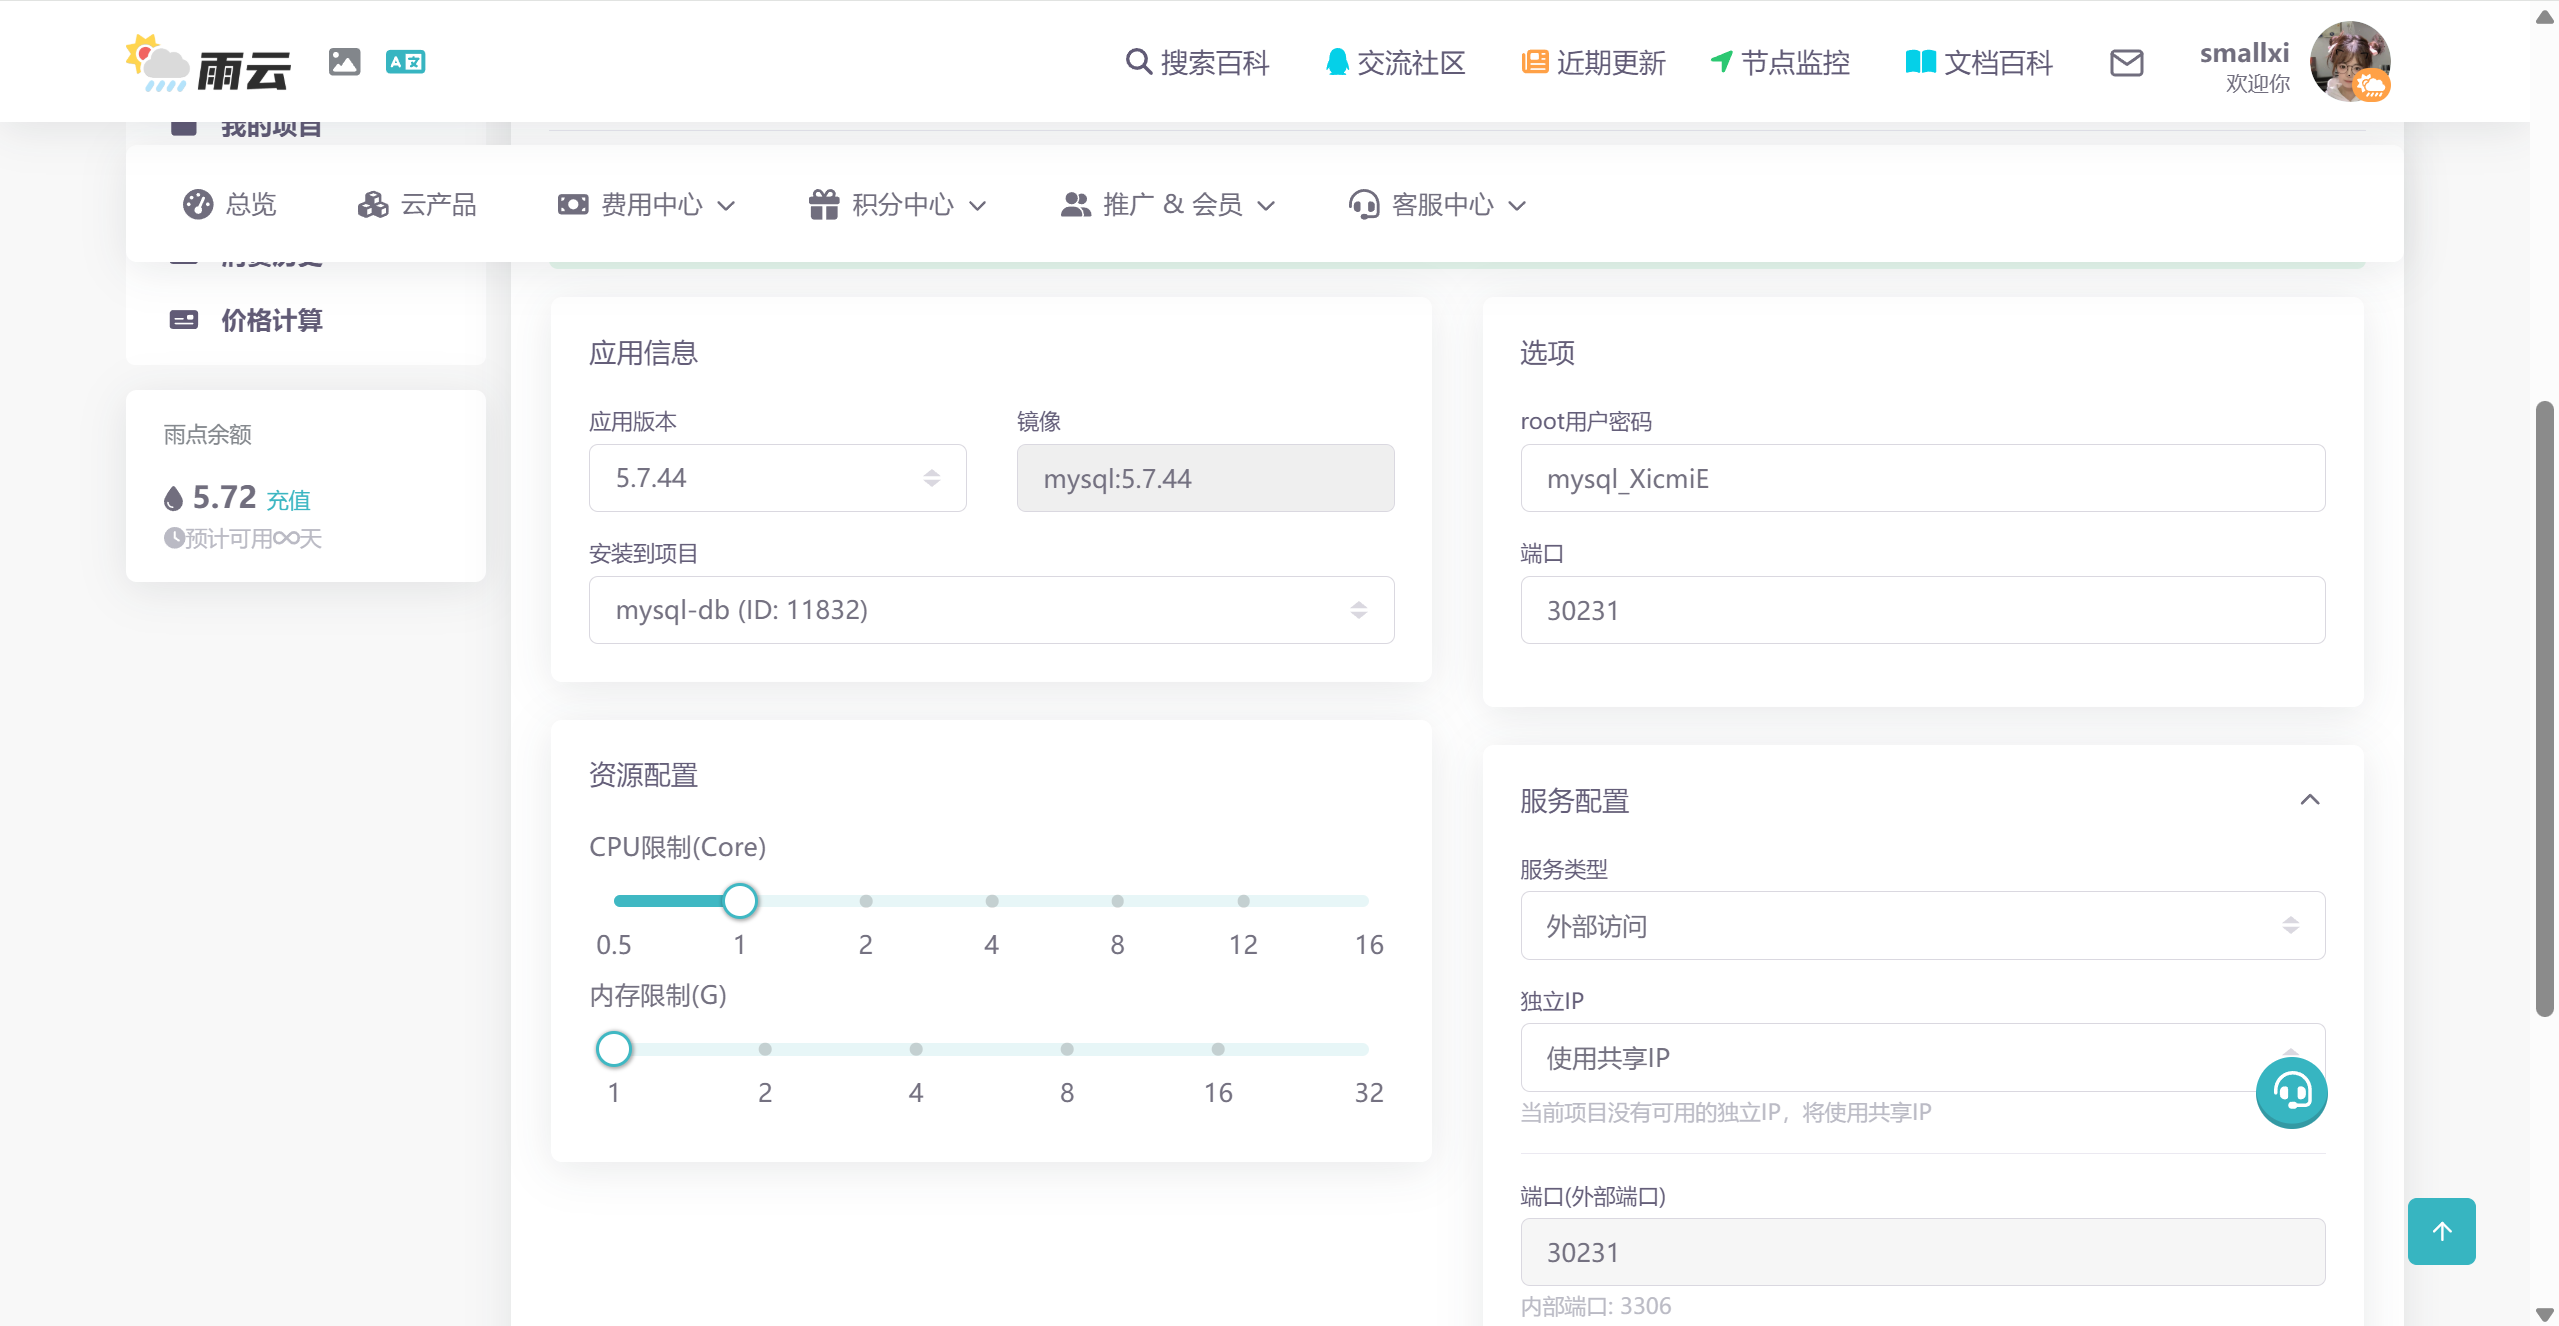2559x1326 pixels.
Task: Set memory limit slider to 8G
Action: click(1066, 1049)
